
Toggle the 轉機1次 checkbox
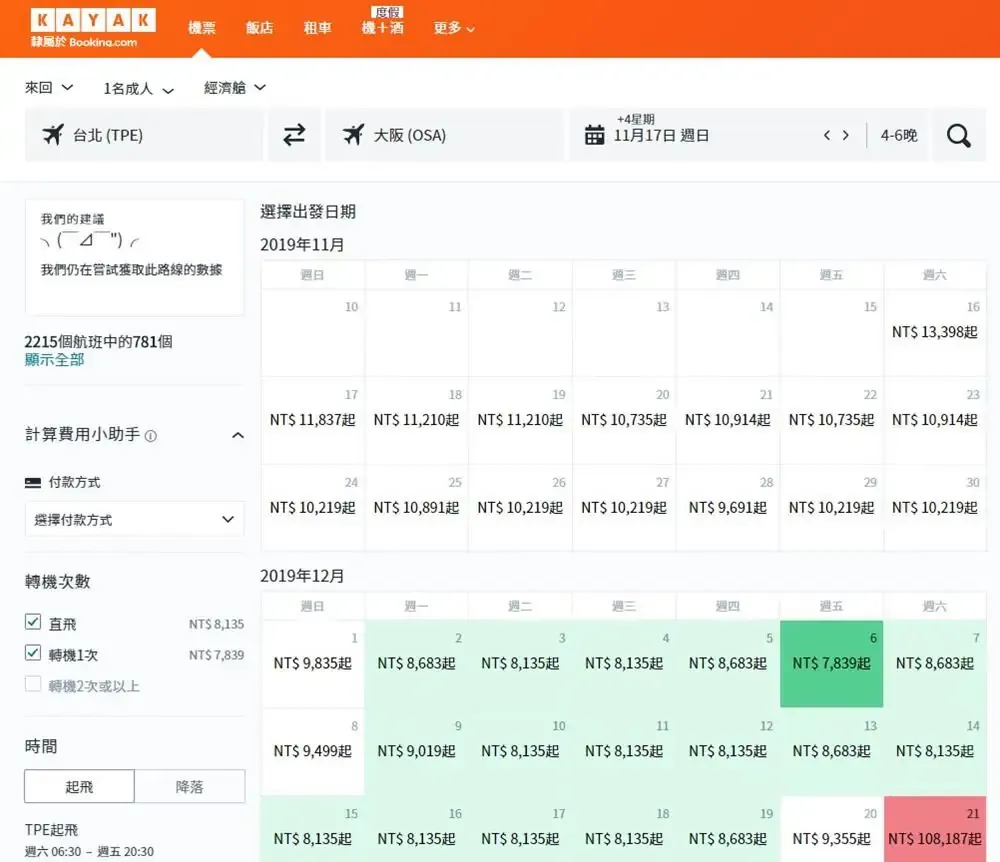click(33, 654)
